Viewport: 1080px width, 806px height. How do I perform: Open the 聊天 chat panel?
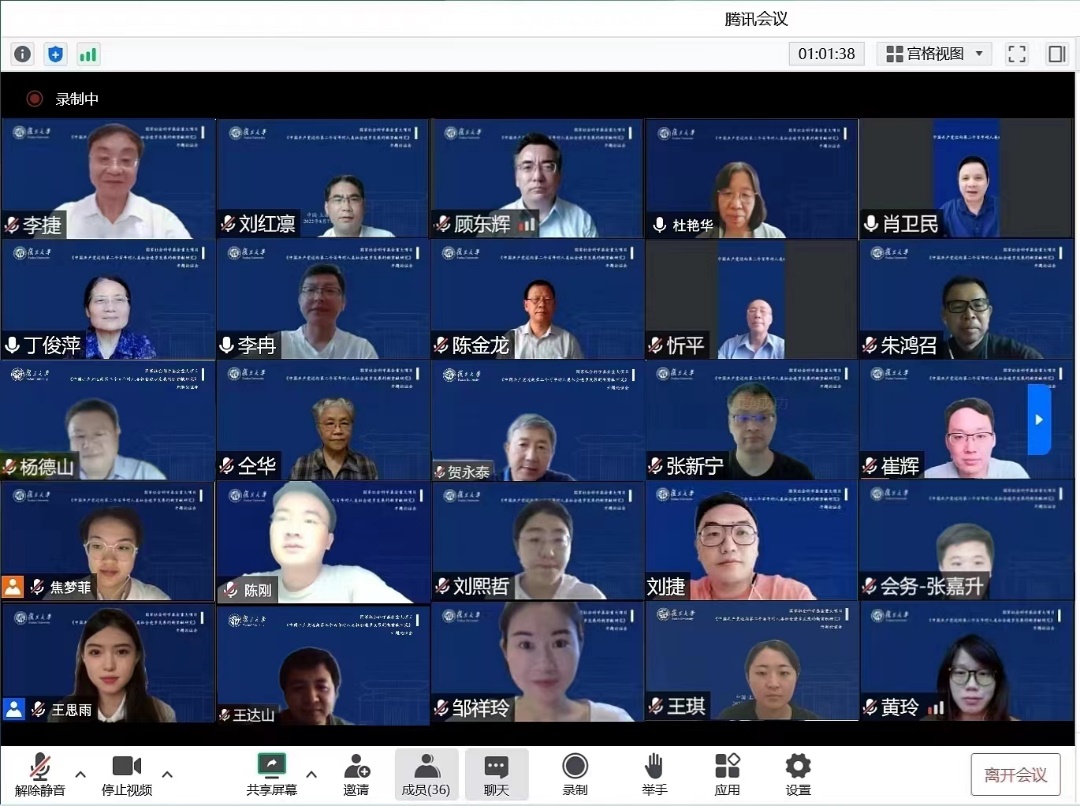(x=496, y=774)
